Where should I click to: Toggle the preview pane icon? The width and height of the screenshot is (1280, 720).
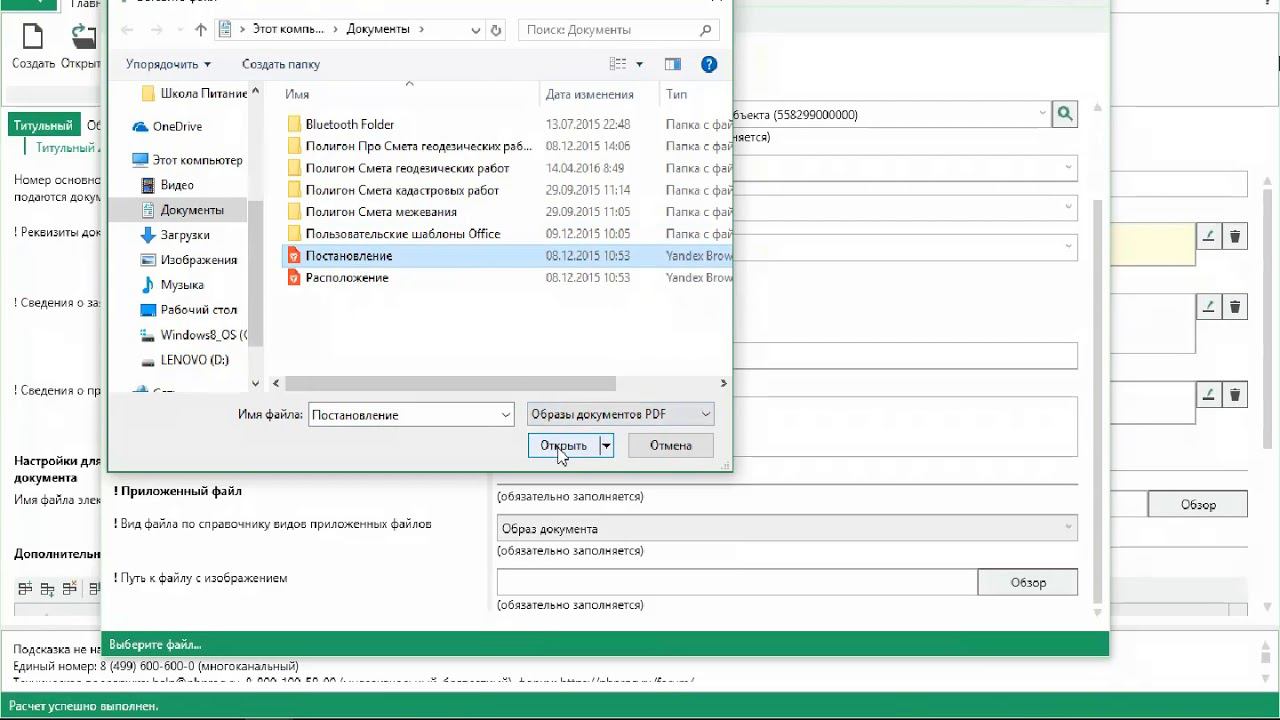pos(673,64)
